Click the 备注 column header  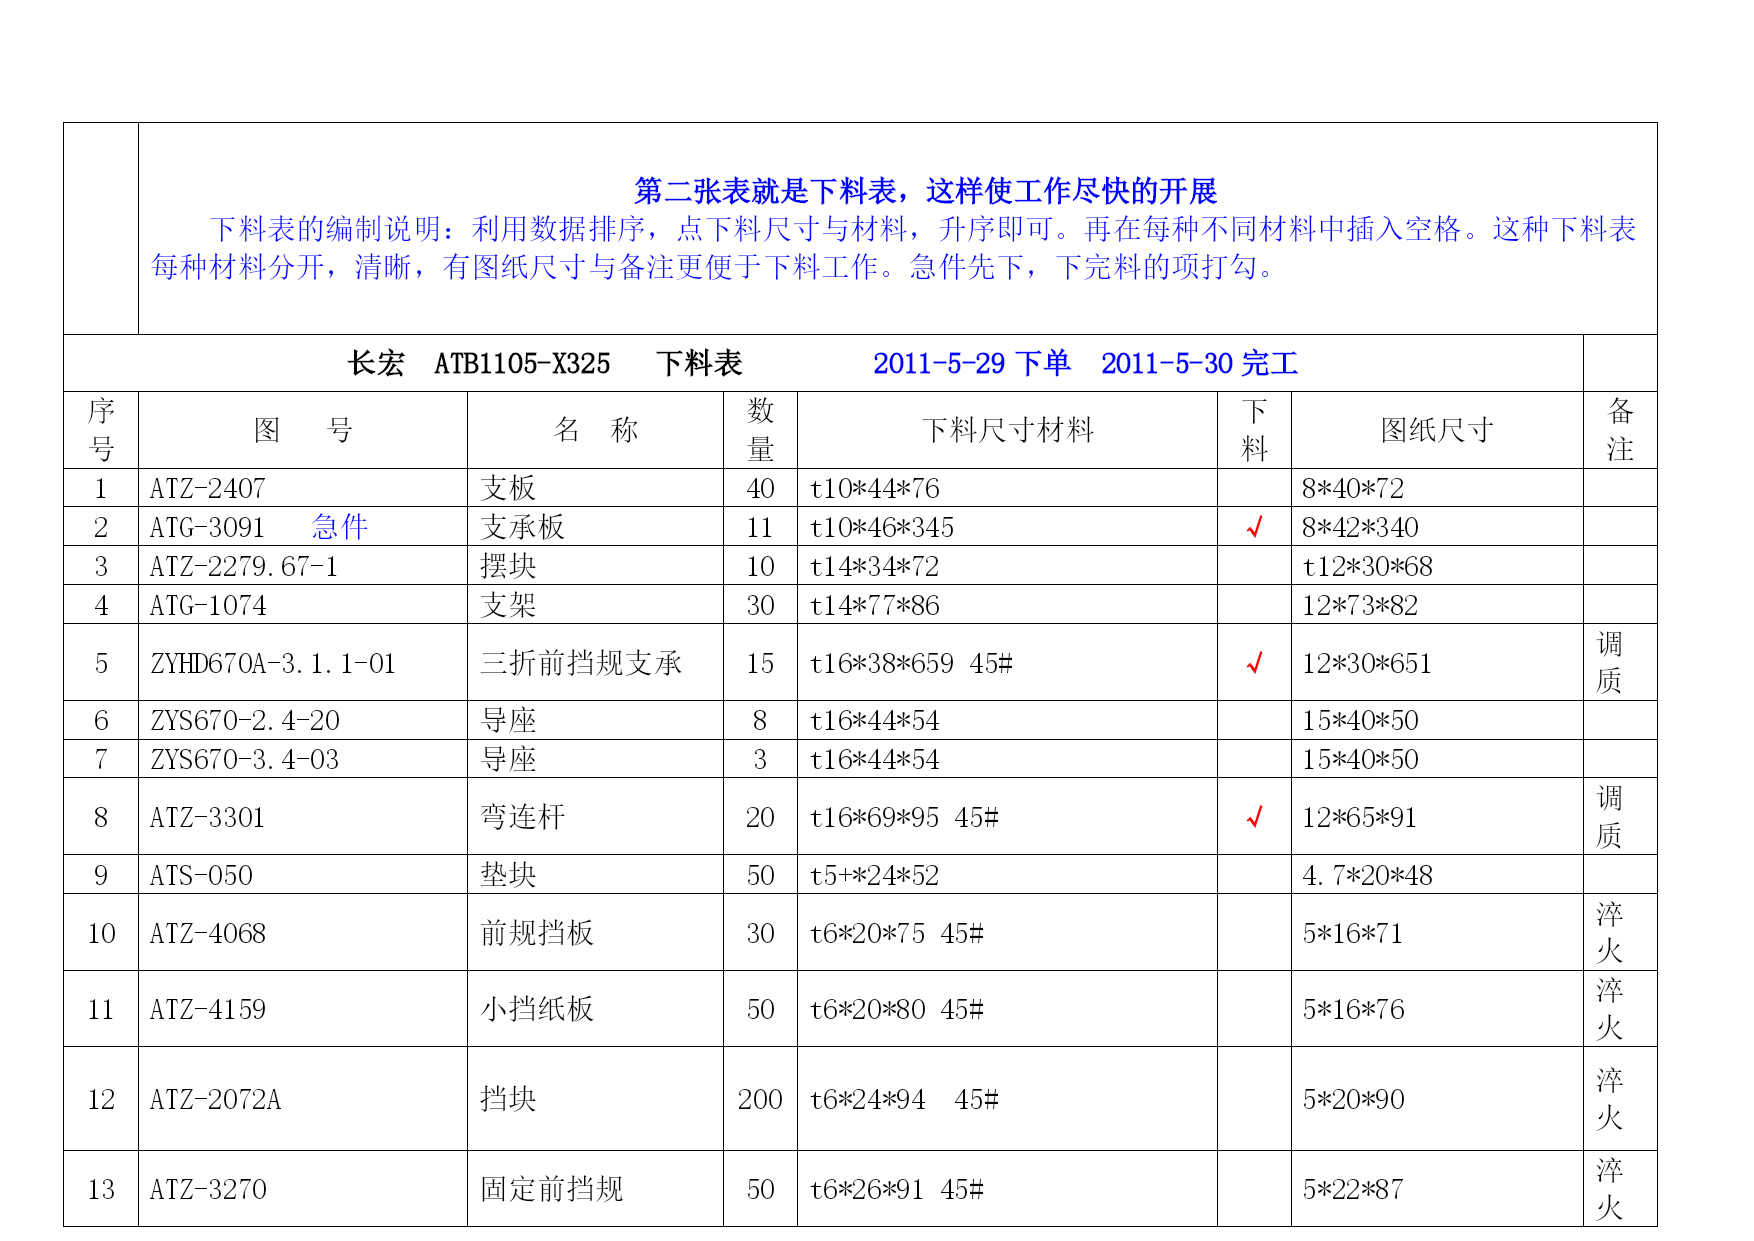point(1620,430)
